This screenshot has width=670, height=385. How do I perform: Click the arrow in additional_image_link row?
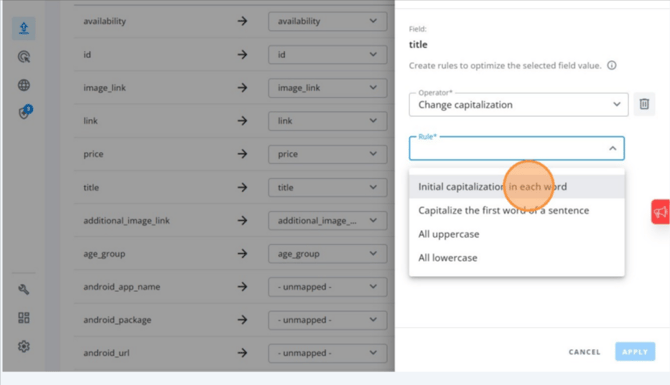242,220
